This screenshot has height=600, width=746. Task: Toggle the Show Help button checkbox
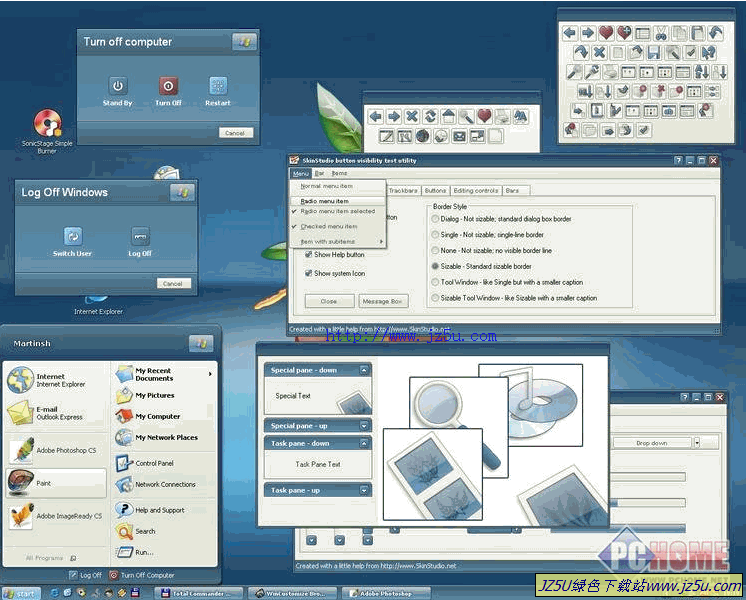308,255
